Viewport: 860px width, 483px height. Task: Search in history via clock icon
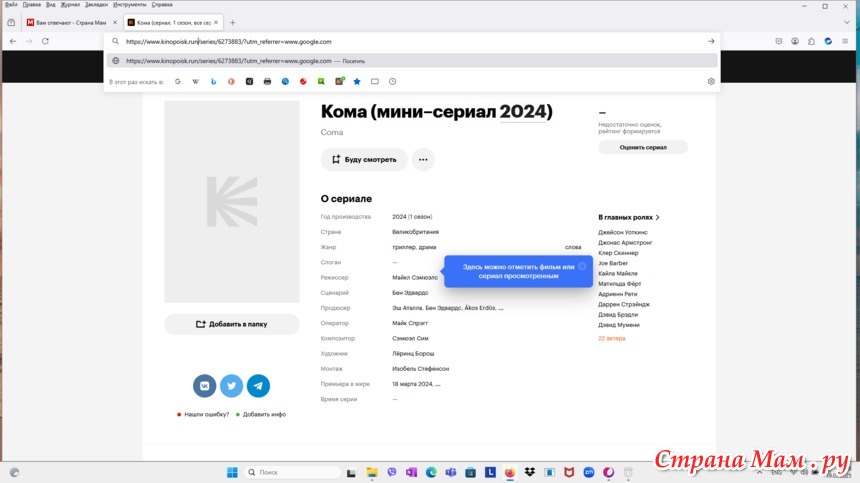tap(393, 81)
